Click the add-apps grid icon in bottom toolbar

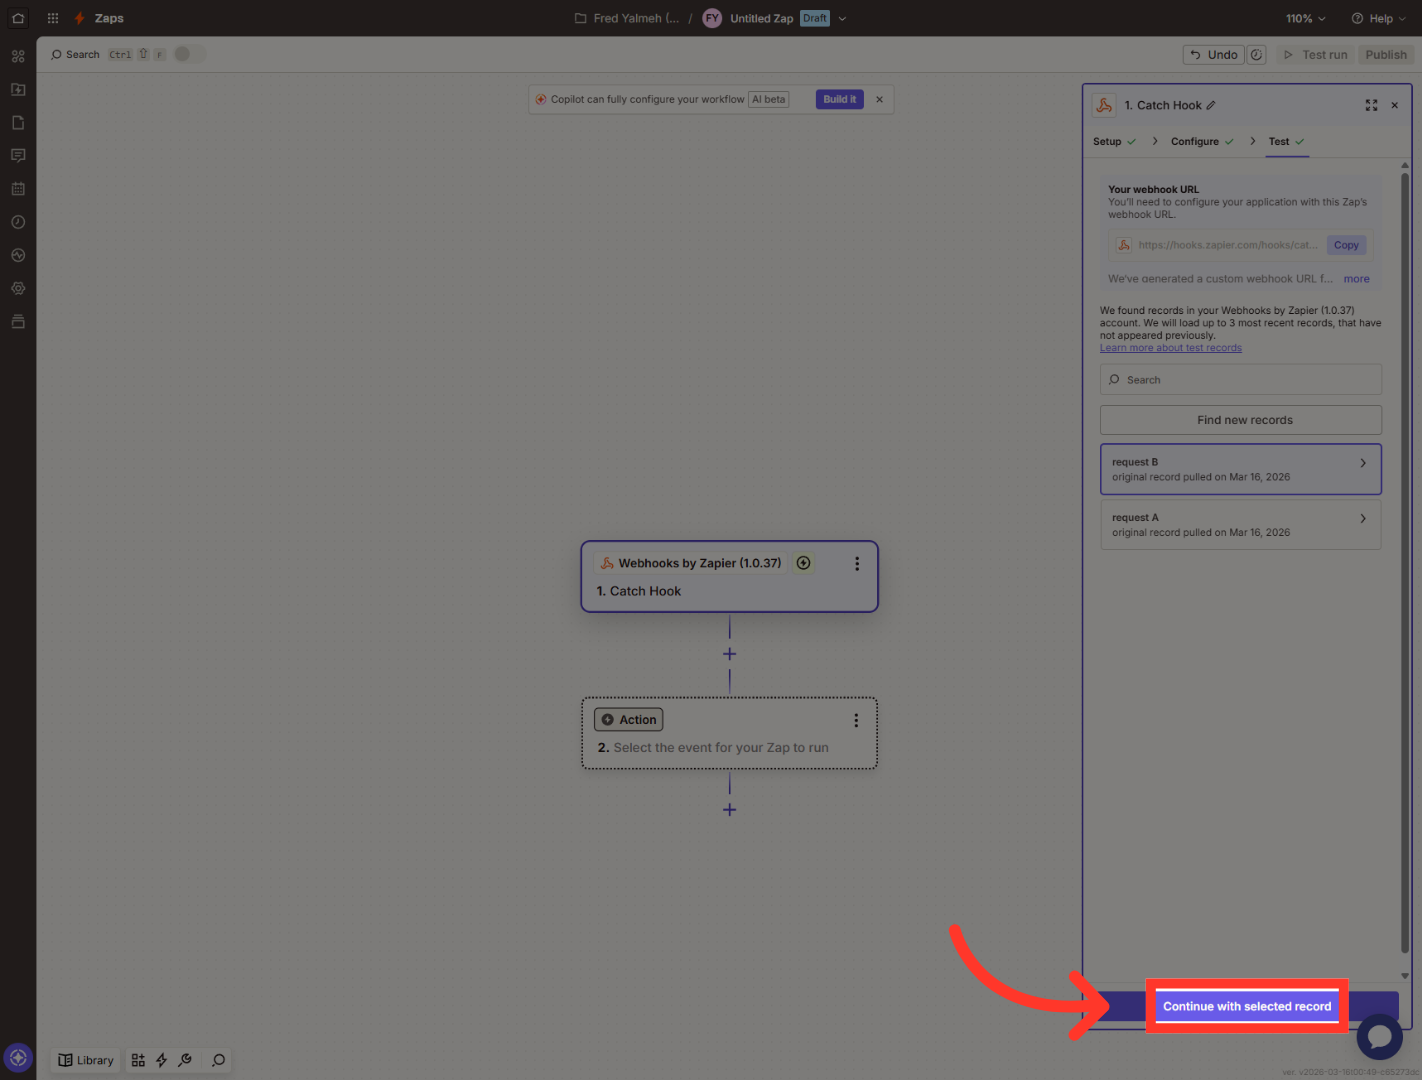tap(138, 1060)
